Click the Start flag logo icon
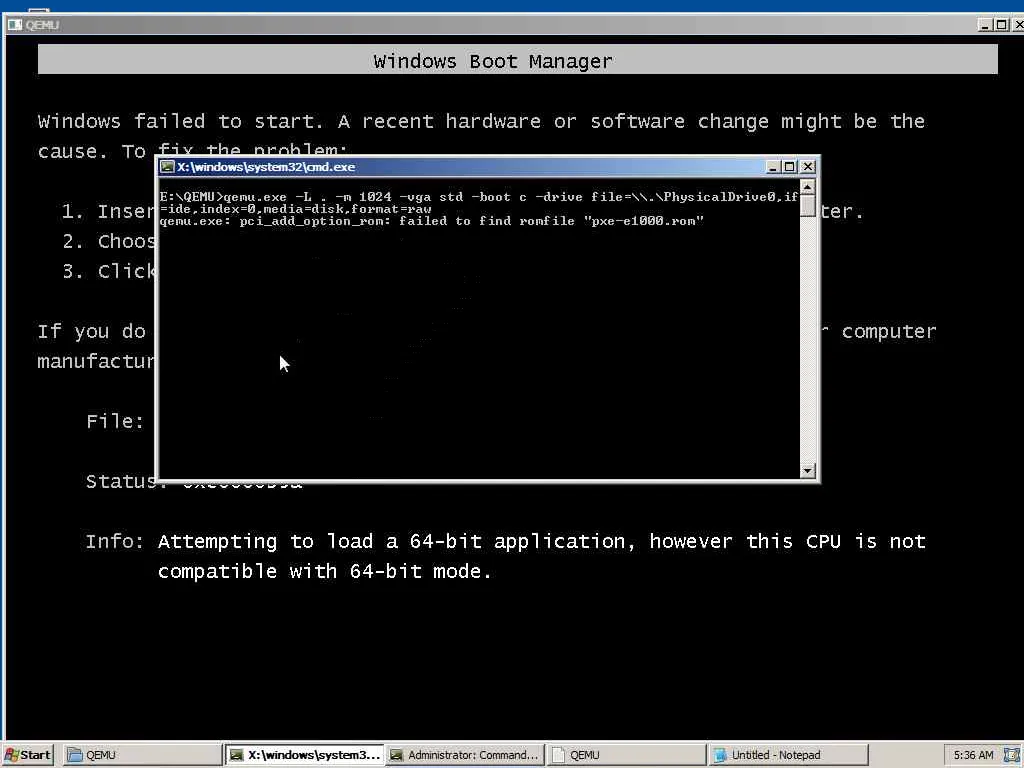The width and height of the screenshot is (1024, 768). click(11, 755)
